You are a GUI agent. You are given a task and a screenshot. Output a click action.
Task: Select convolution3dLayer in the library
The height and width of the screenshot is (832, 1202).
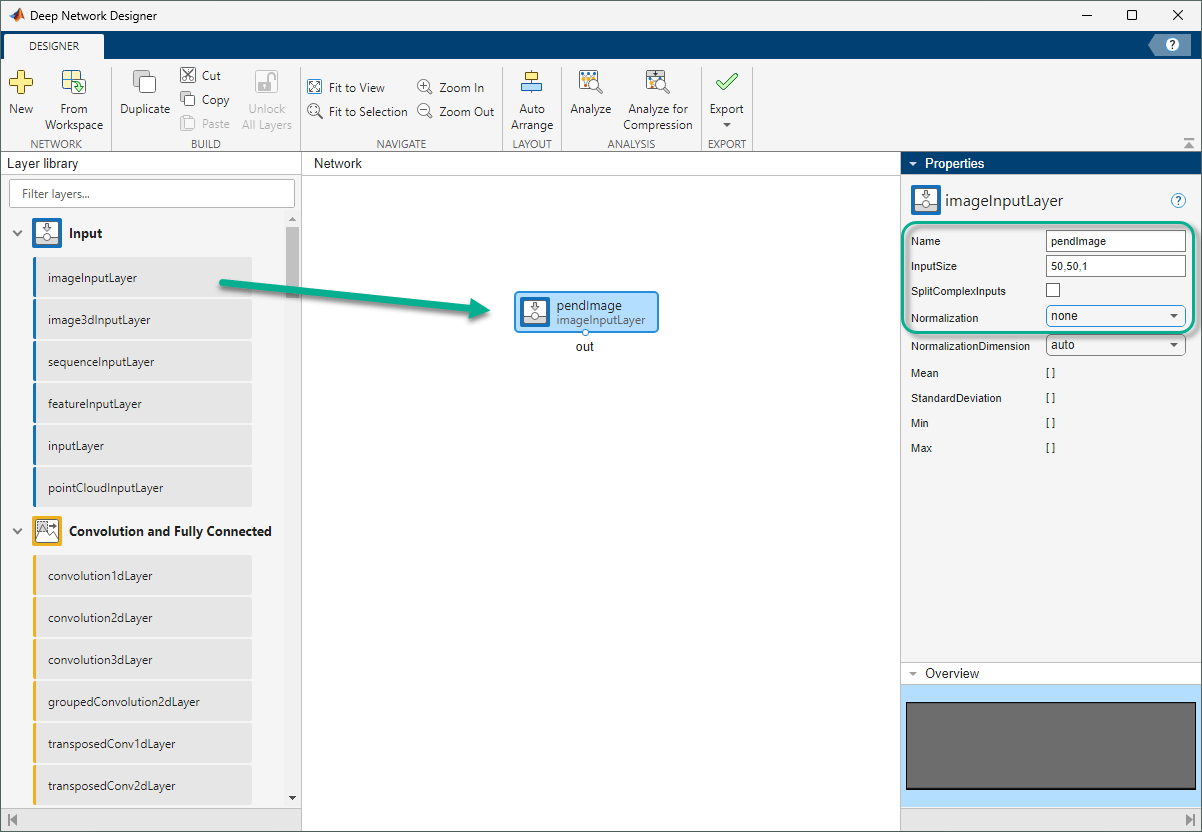[143, 660]
